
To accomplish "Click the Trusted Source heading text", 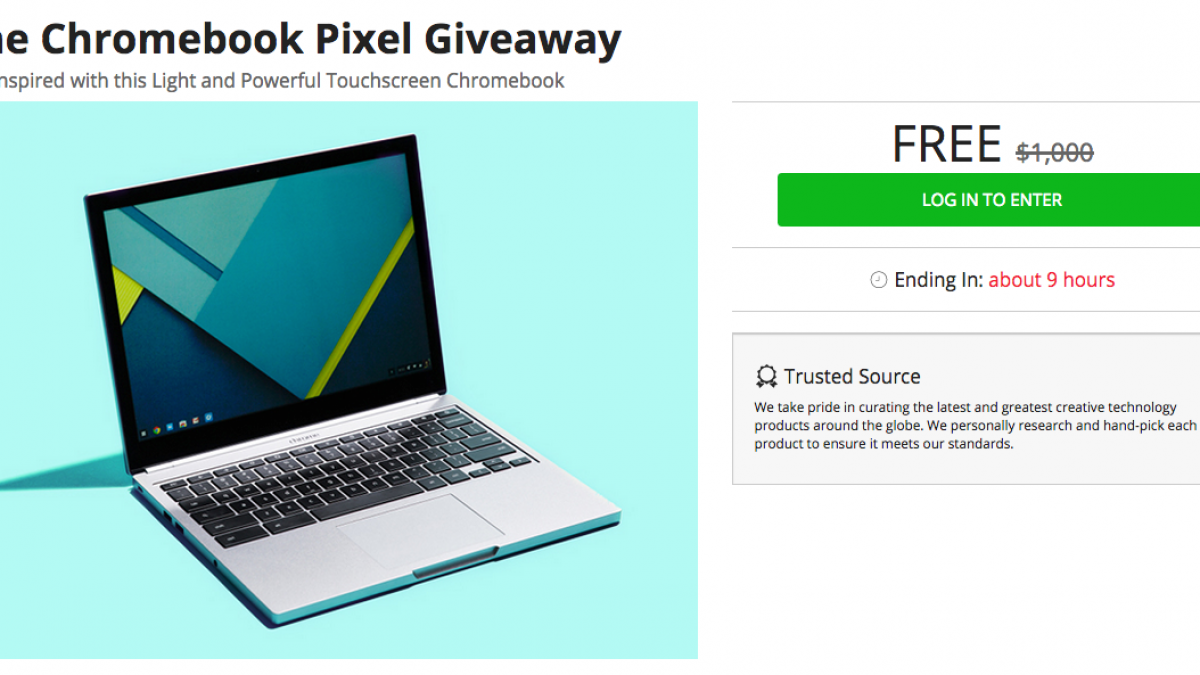I will pos(852,377).
